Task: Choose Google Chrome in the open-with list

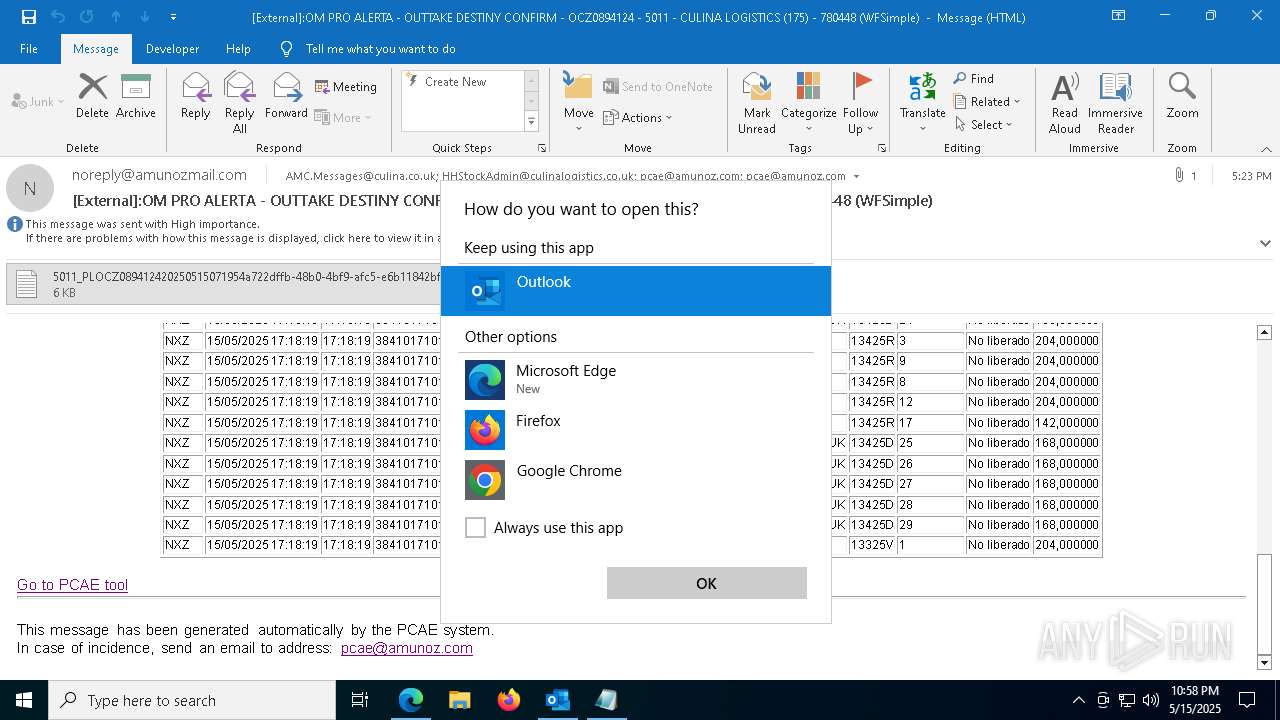Action: click(636, 479)
